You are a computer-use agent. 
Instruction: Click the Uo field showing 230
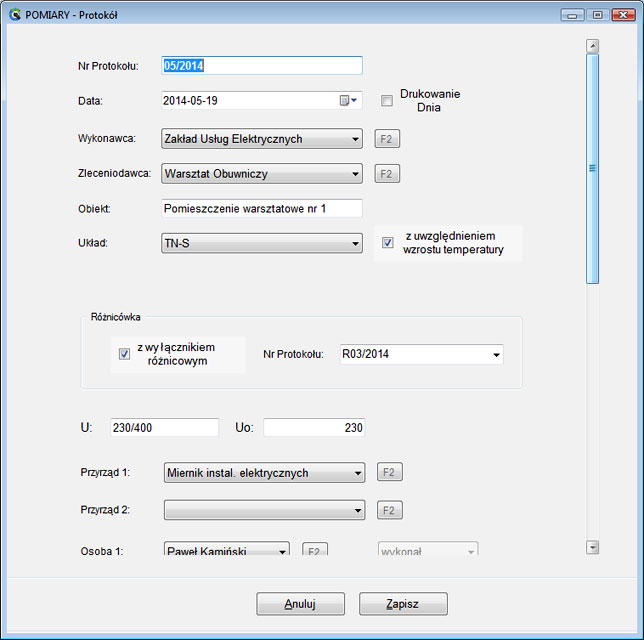tap(314, 428)
